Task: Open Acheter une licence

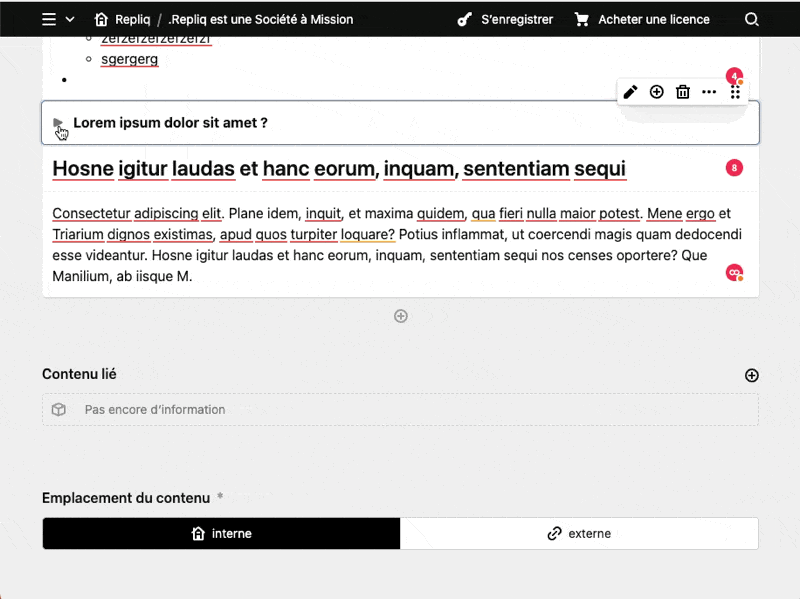Action: 654,19
